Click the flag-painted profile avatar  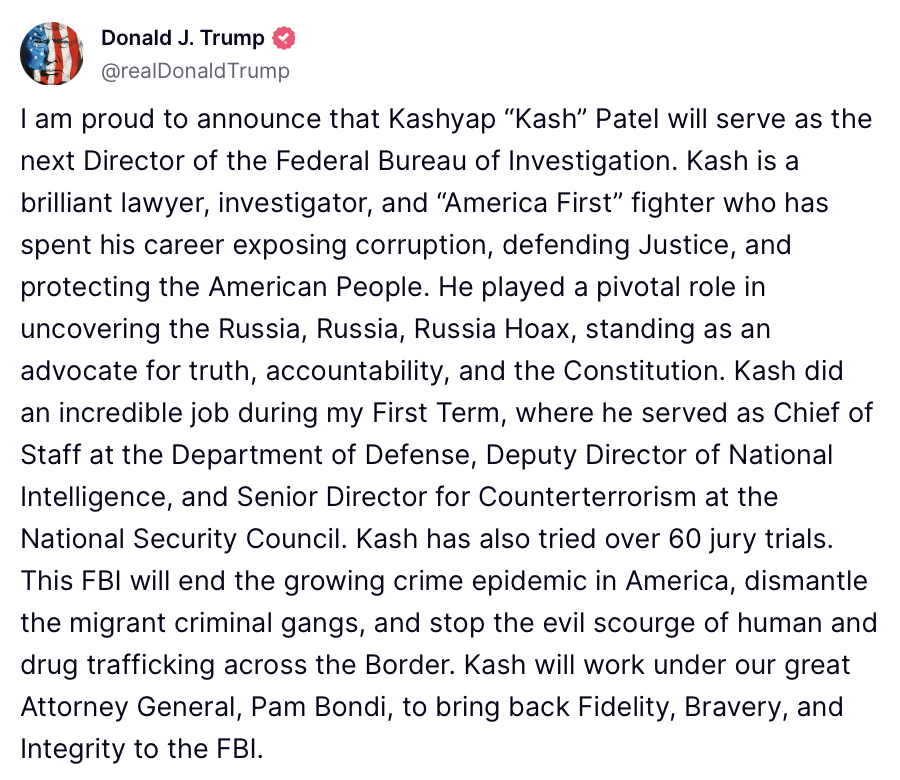[52, 54]
